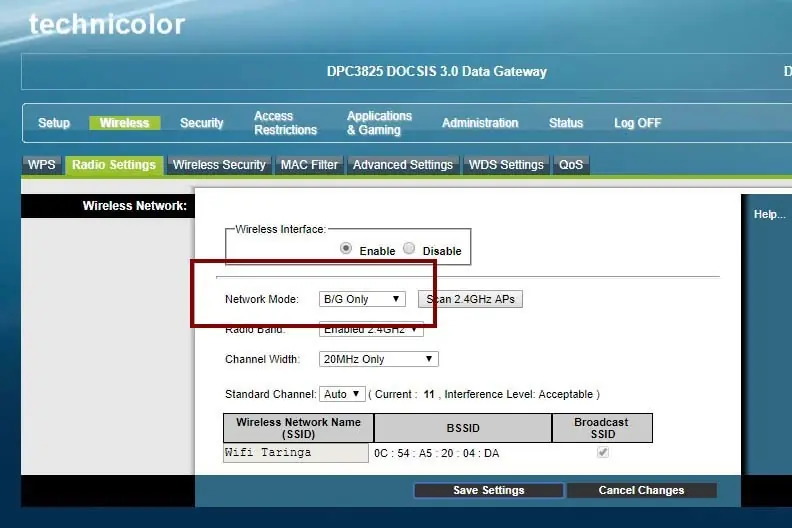792x528 pixels.
Task: Click Cancel Changes button
Action: click(x=641, y=490)
